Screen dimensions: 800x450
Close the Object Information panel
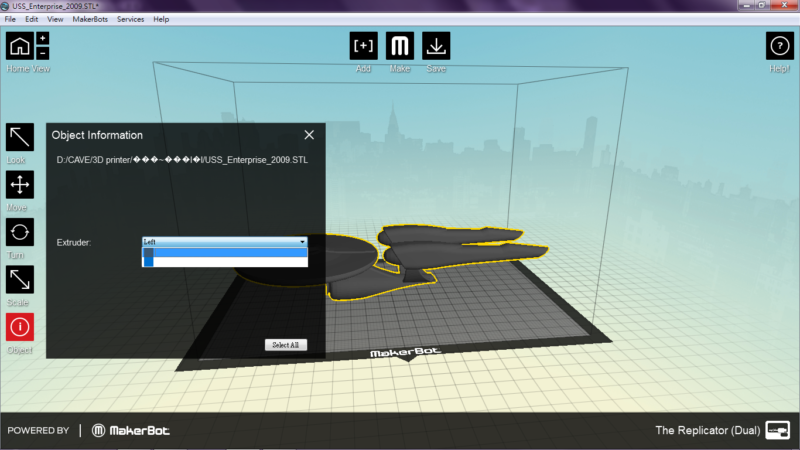[309, 135]
